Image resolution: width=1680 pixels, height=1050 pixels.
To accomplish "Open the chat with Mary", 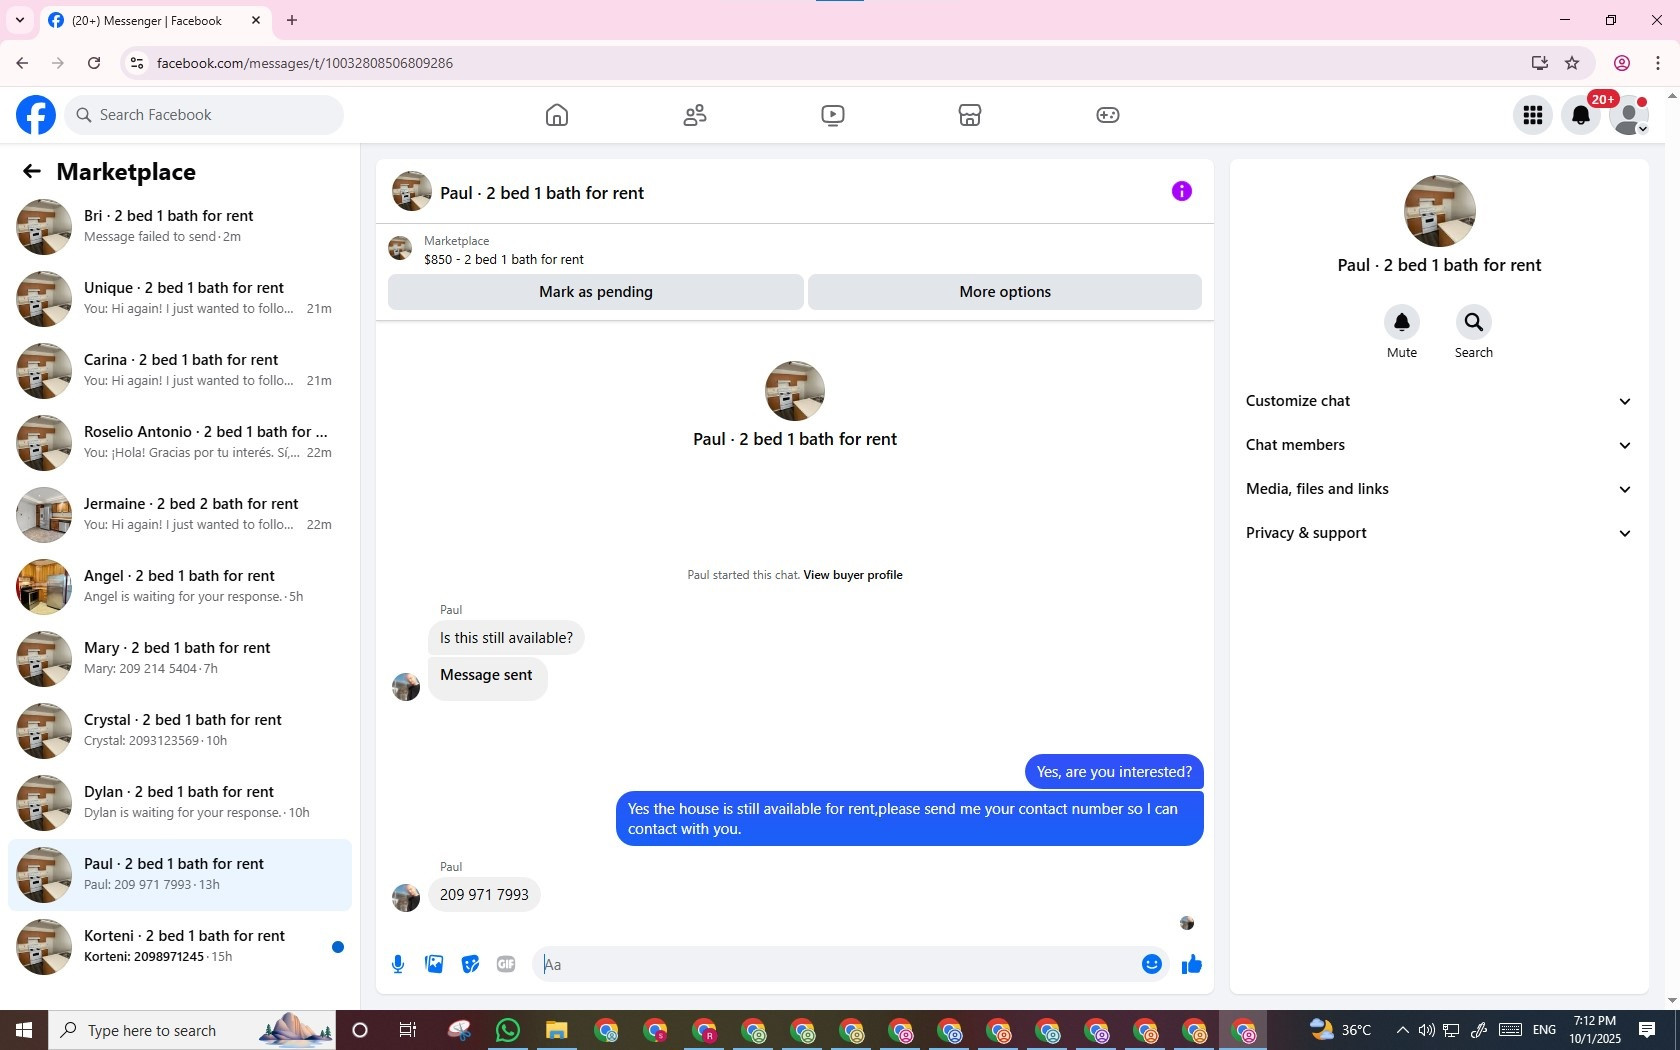I will [180, 658].
